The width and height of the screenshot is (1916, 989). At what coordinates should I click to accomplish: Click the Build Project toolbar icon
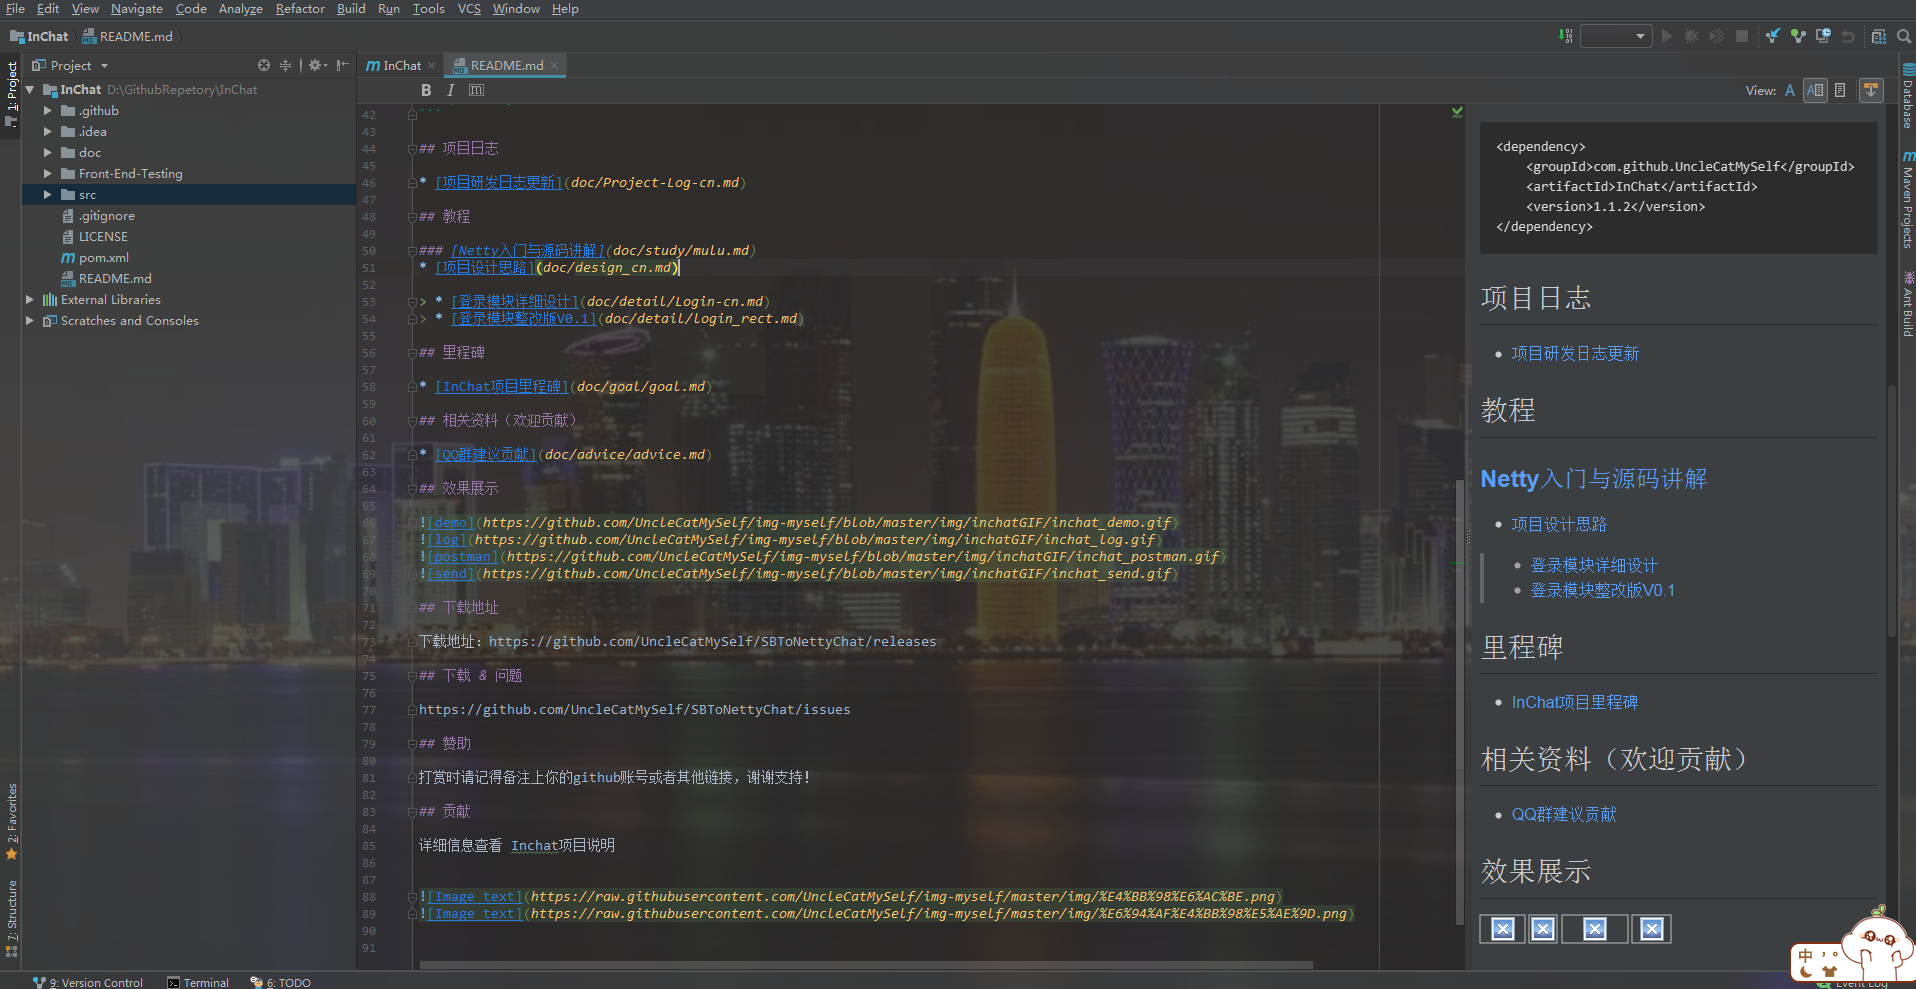tap(1565, 36)
